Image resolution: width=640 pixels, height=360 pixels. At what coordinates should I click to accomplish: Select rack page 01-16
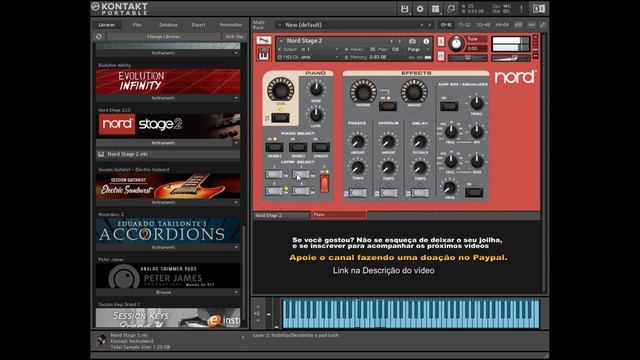(446, 25)
